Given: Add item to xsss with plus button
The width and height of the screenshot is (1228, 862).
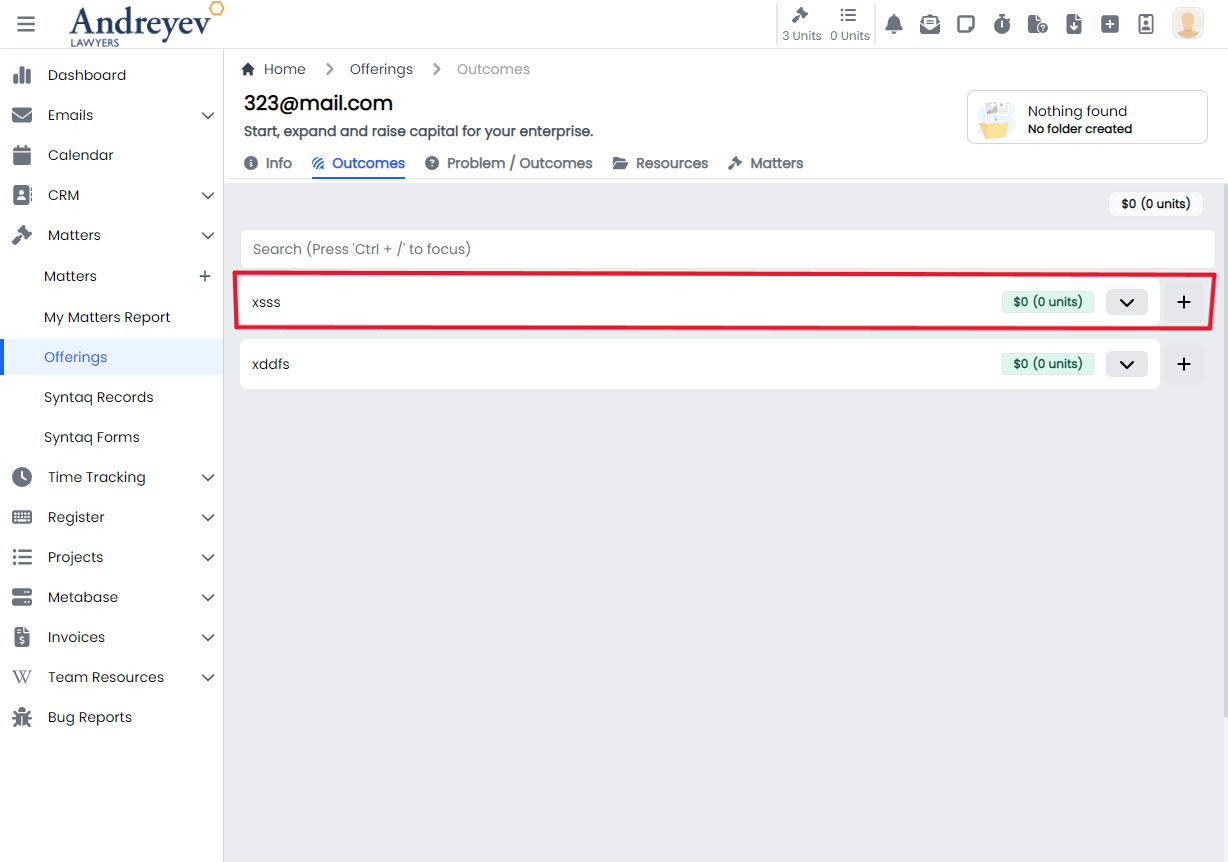Looking at the screenshot, I should point(1184,302).
